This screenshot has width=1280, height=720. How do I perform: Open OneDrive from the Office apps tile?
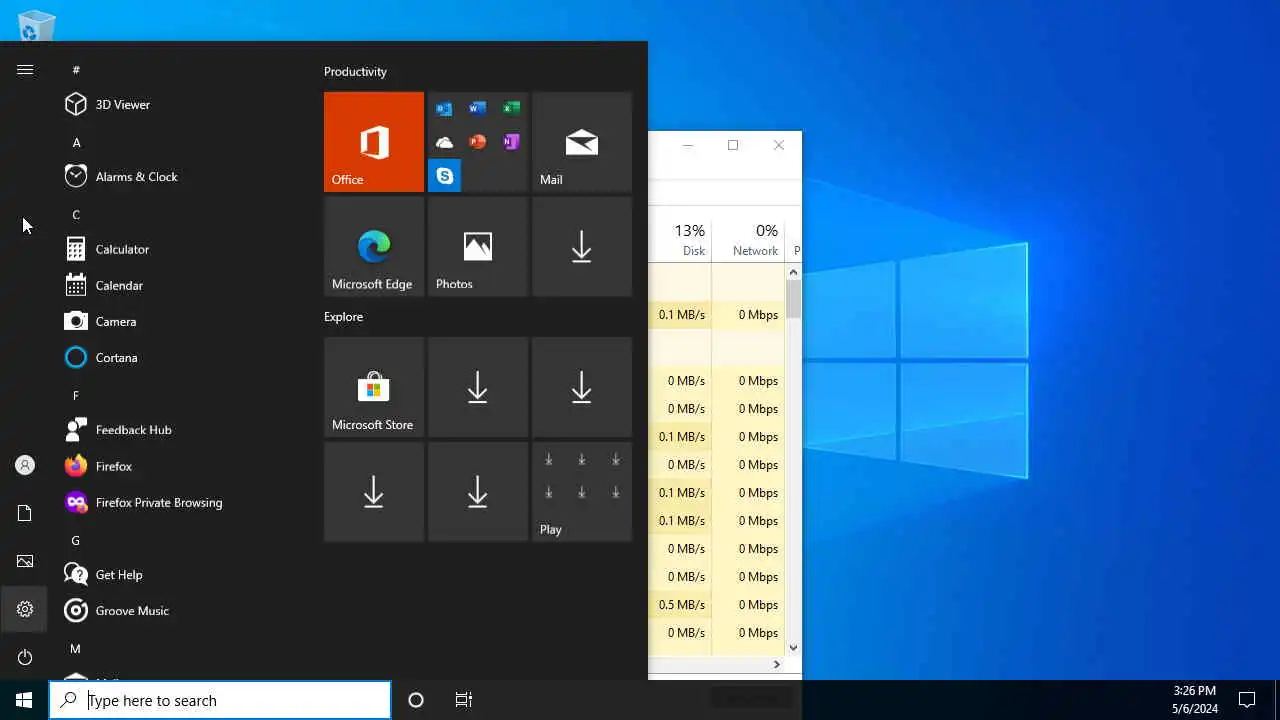pyautogui.click(x=444, y=142)
